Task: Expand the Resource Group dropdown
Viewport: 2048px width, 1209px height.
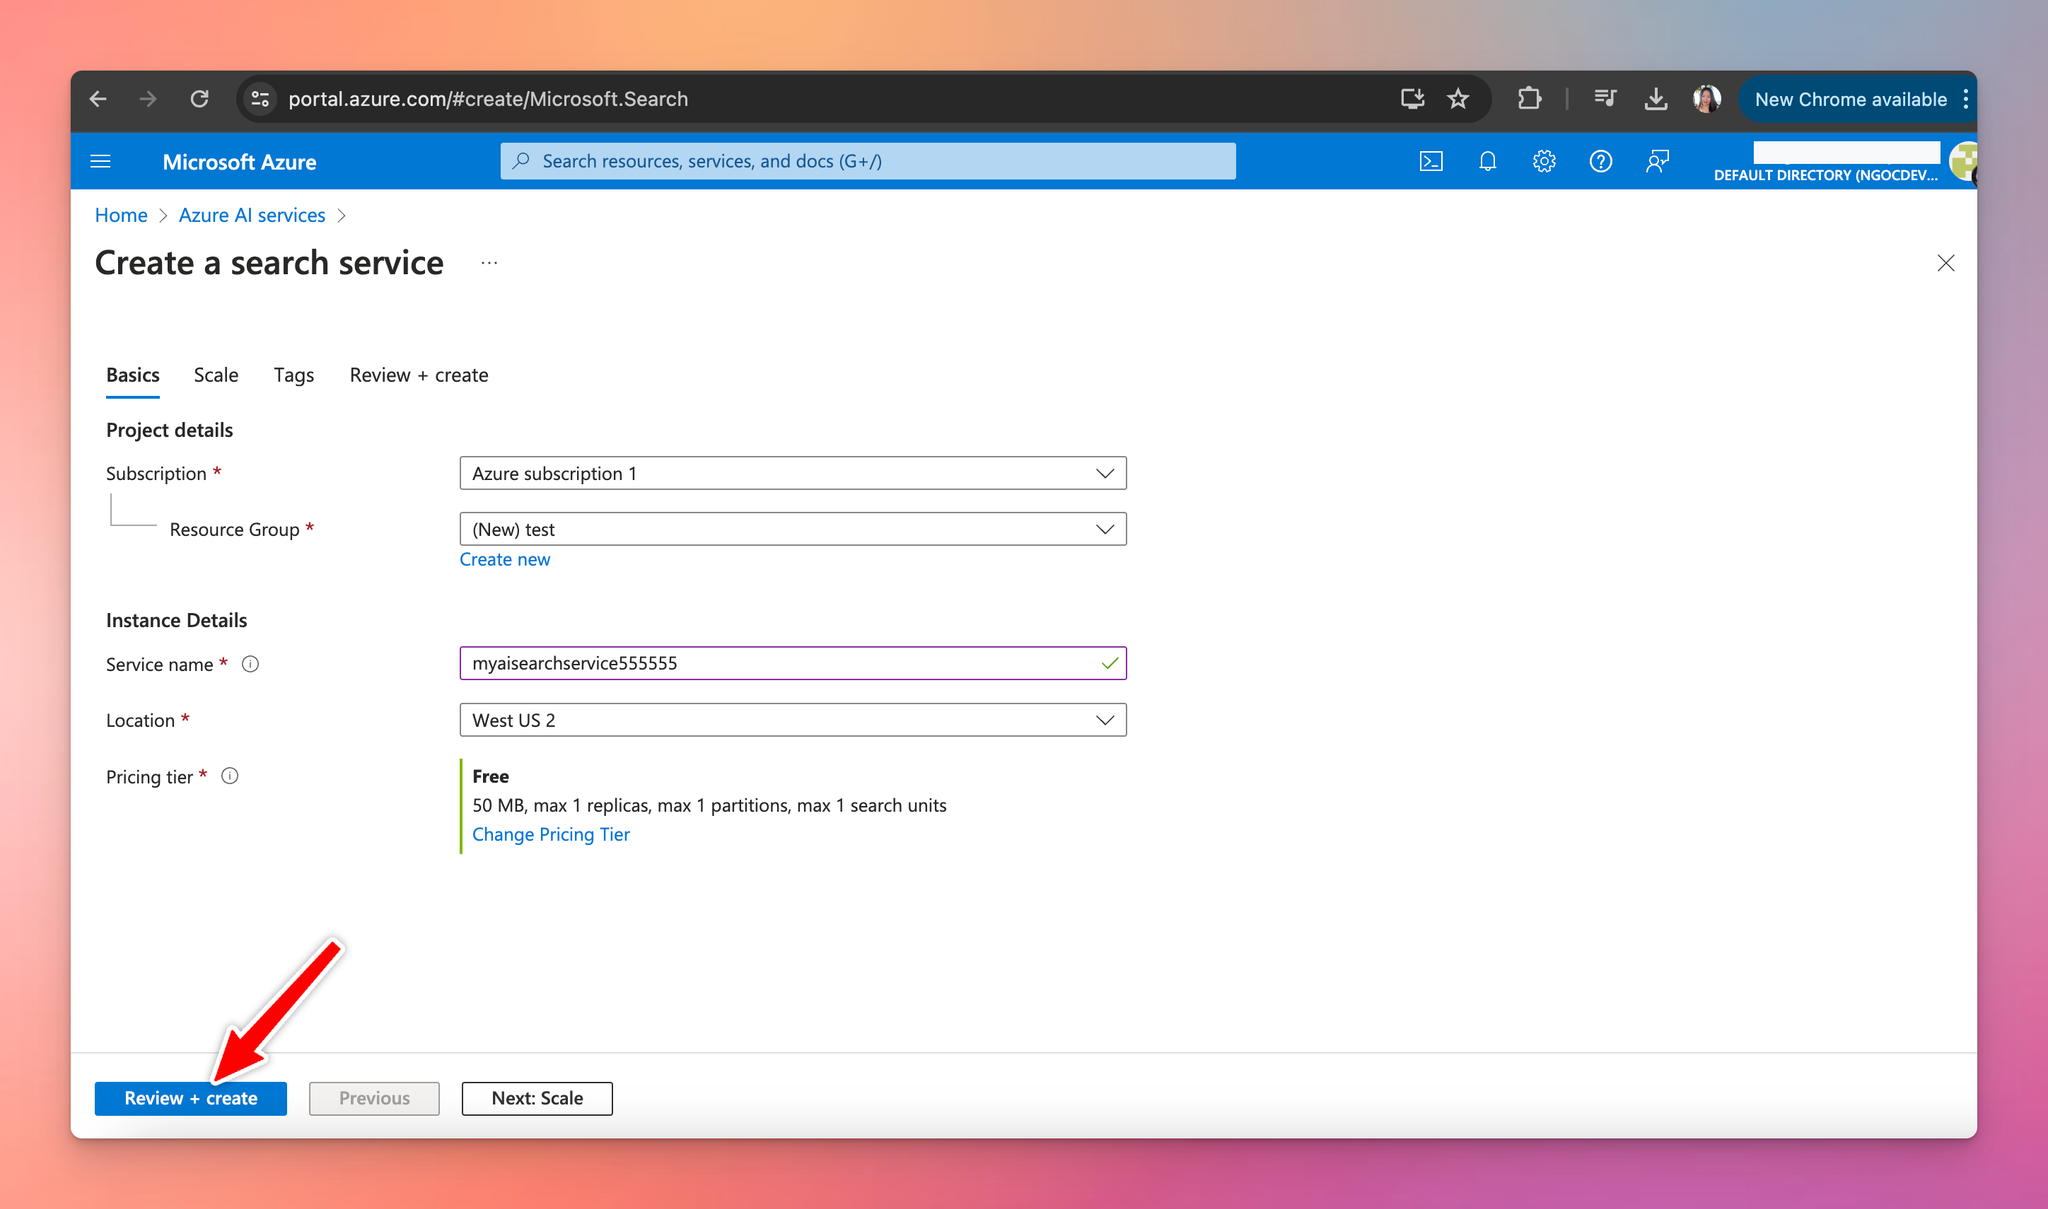Action: click(793, 529)
